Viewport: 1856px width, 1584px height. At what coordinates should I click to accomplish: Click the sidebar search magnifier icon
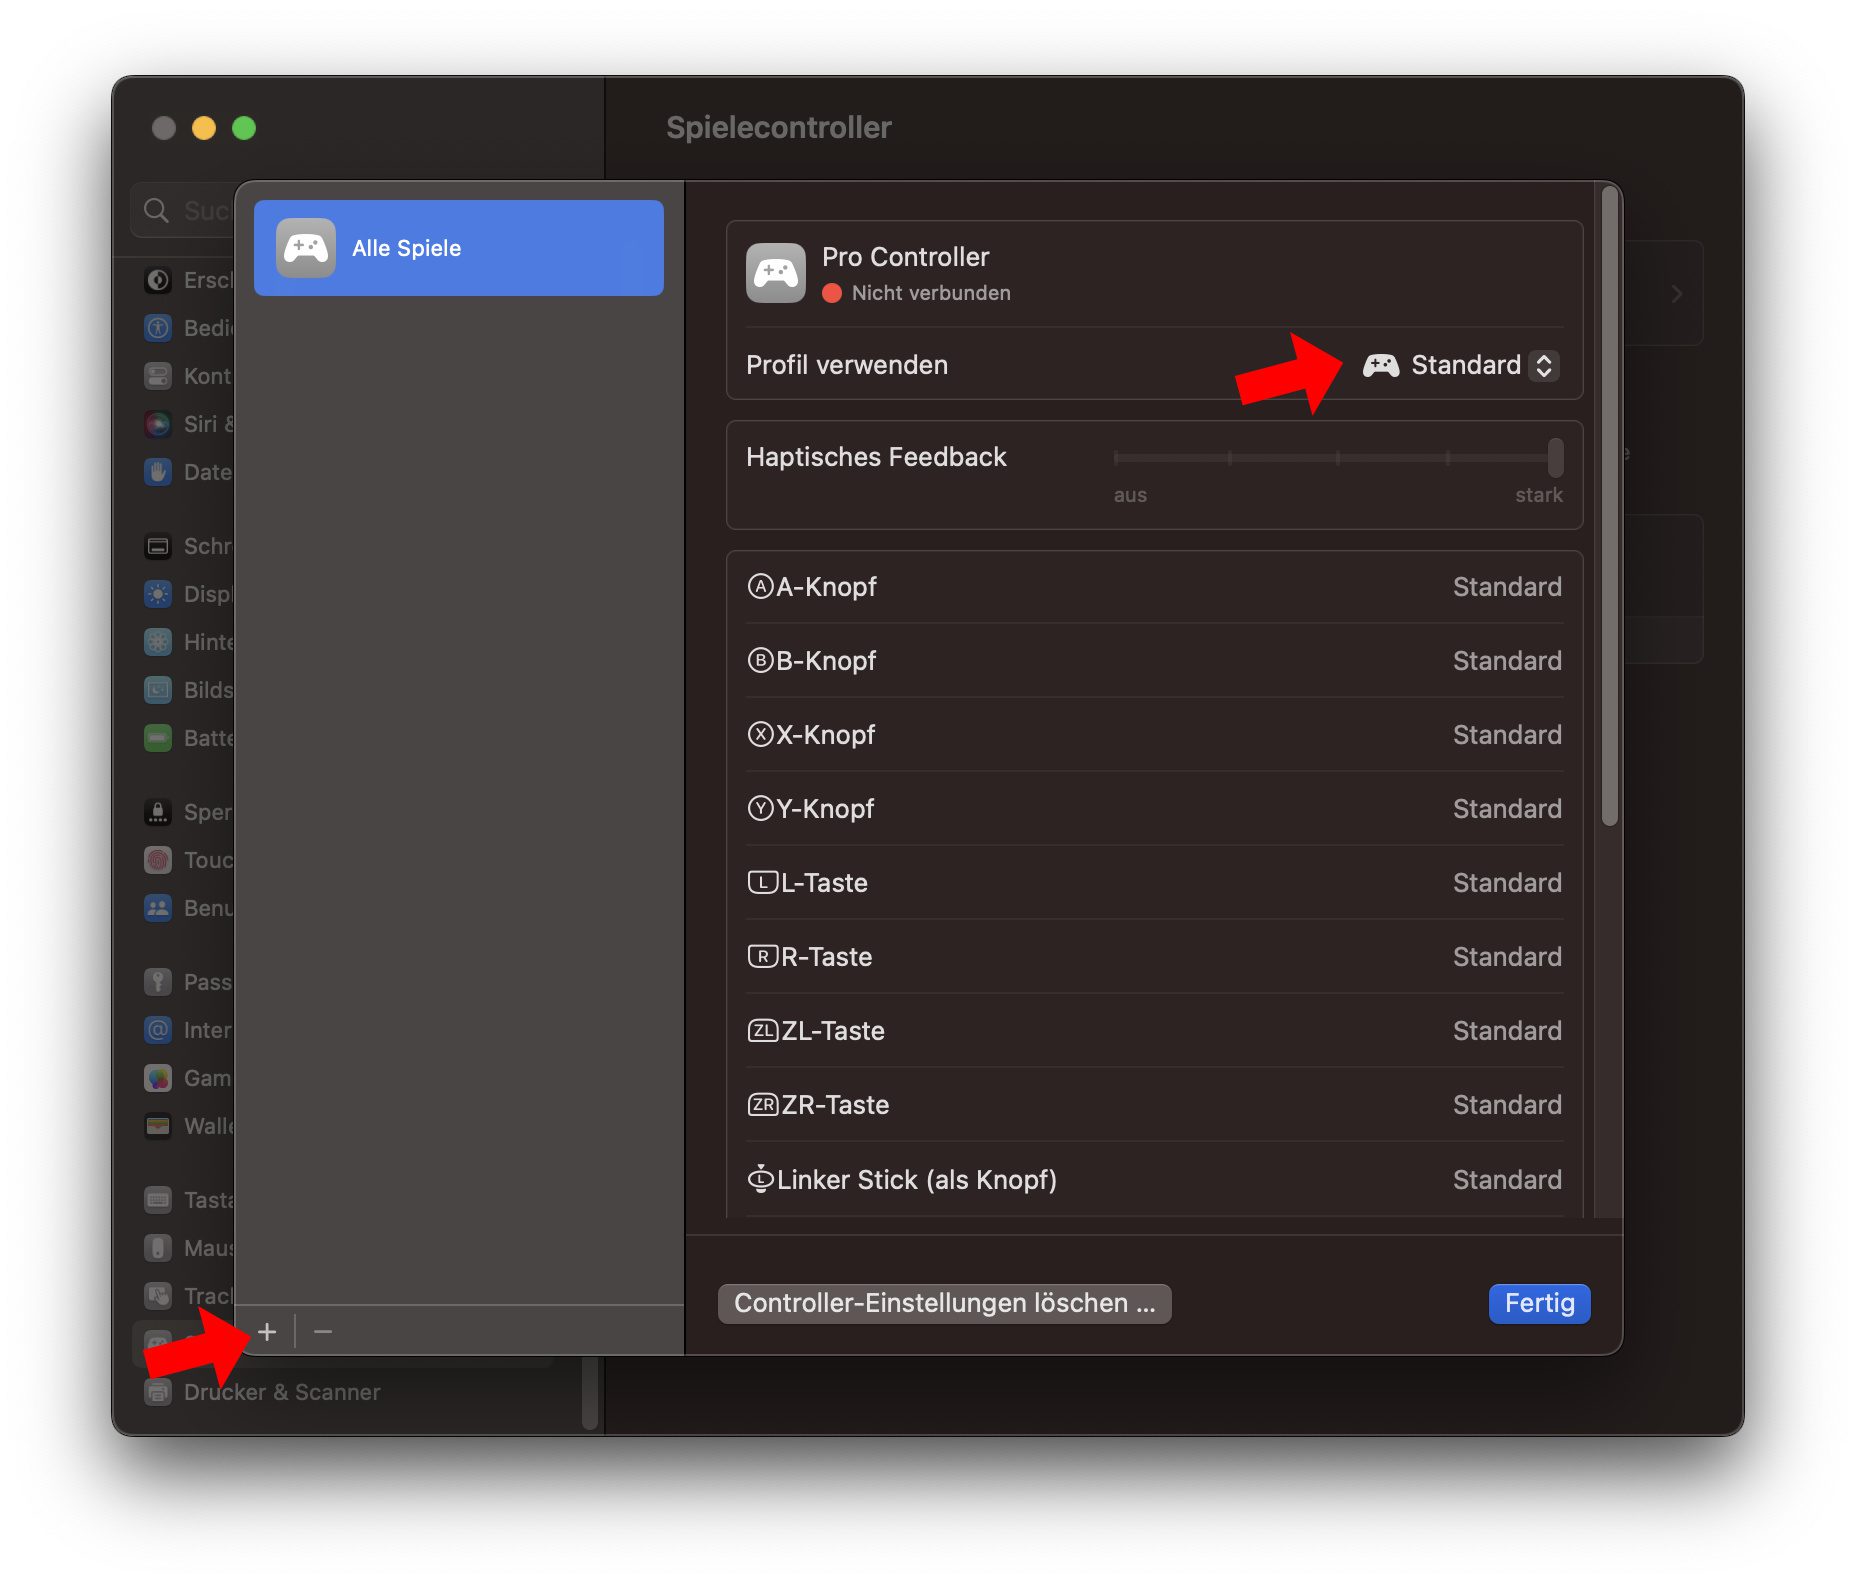[x=156, y=210]
